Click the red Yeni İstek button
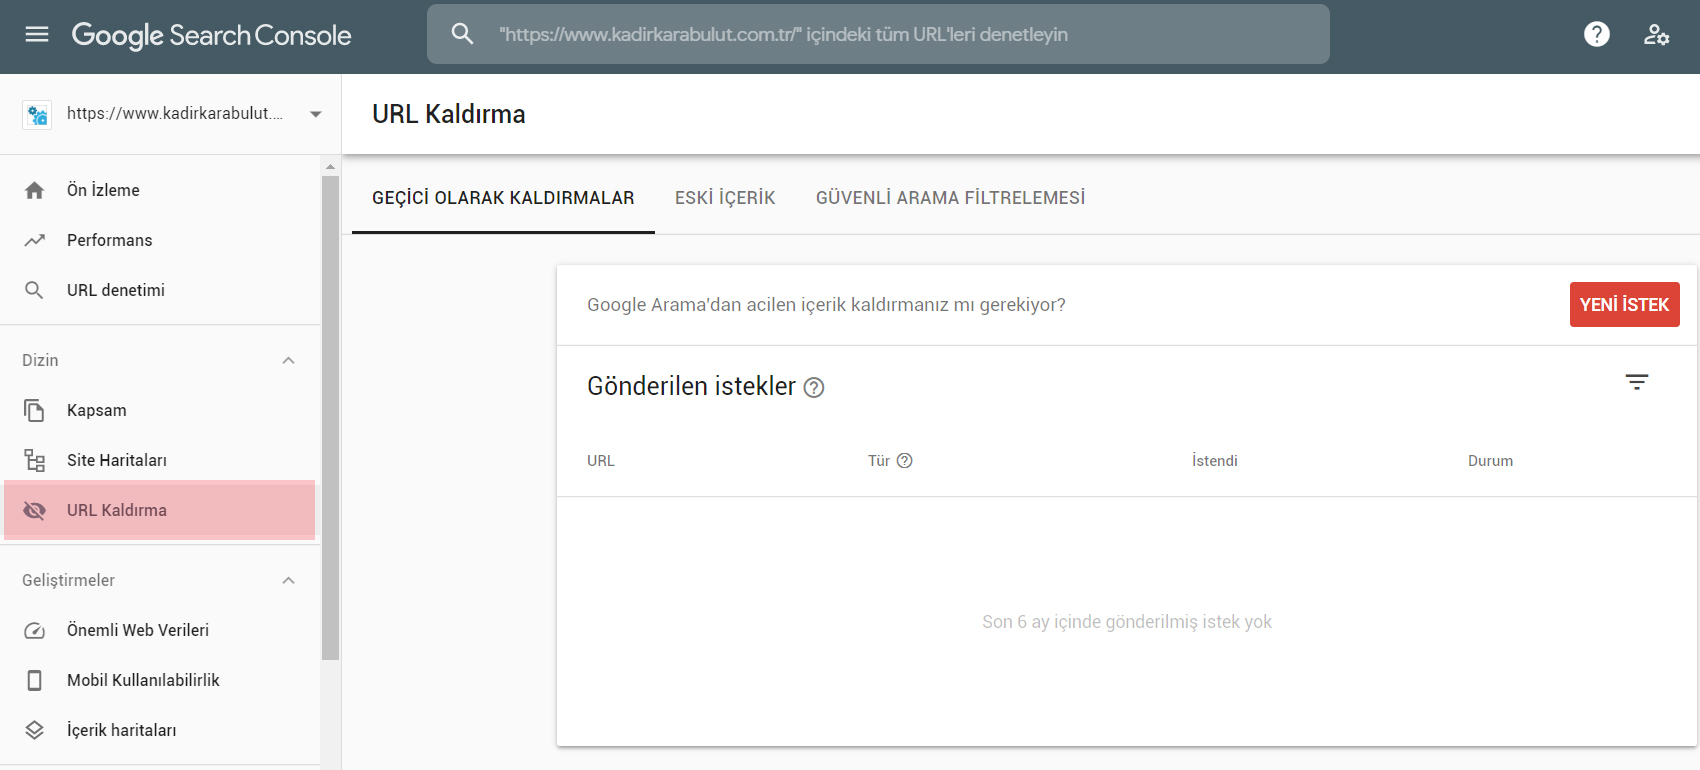 (x=1624, y=305)
